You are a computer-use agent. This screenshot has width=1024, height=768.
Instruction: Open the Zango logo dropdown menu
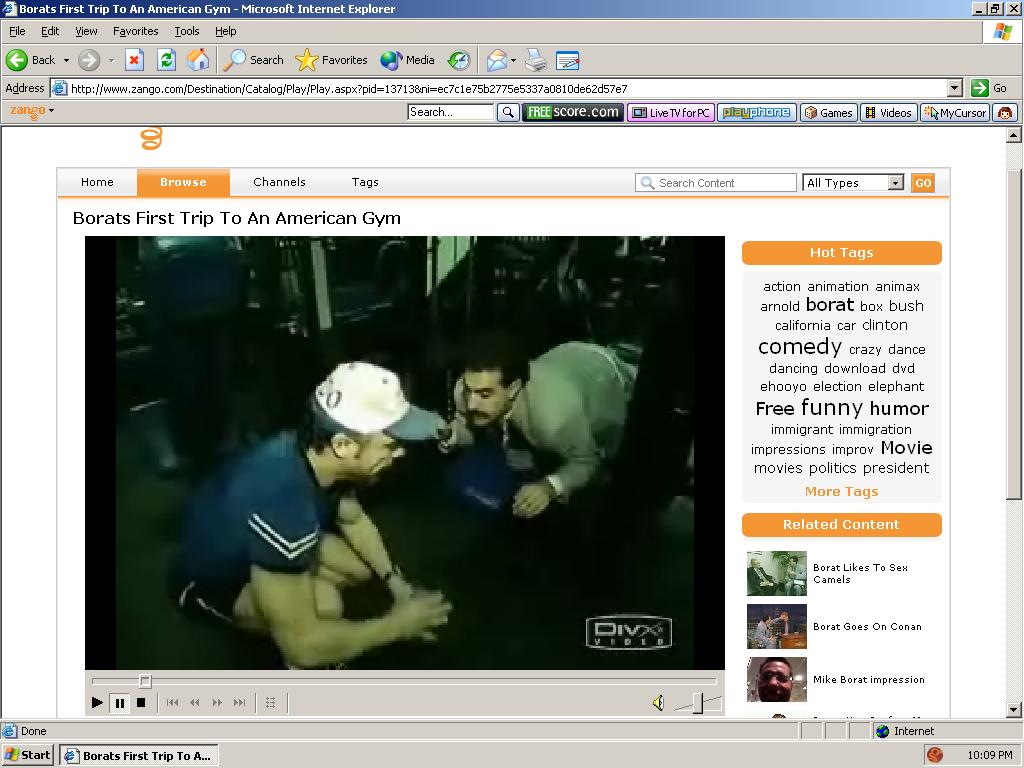(32, 111)
